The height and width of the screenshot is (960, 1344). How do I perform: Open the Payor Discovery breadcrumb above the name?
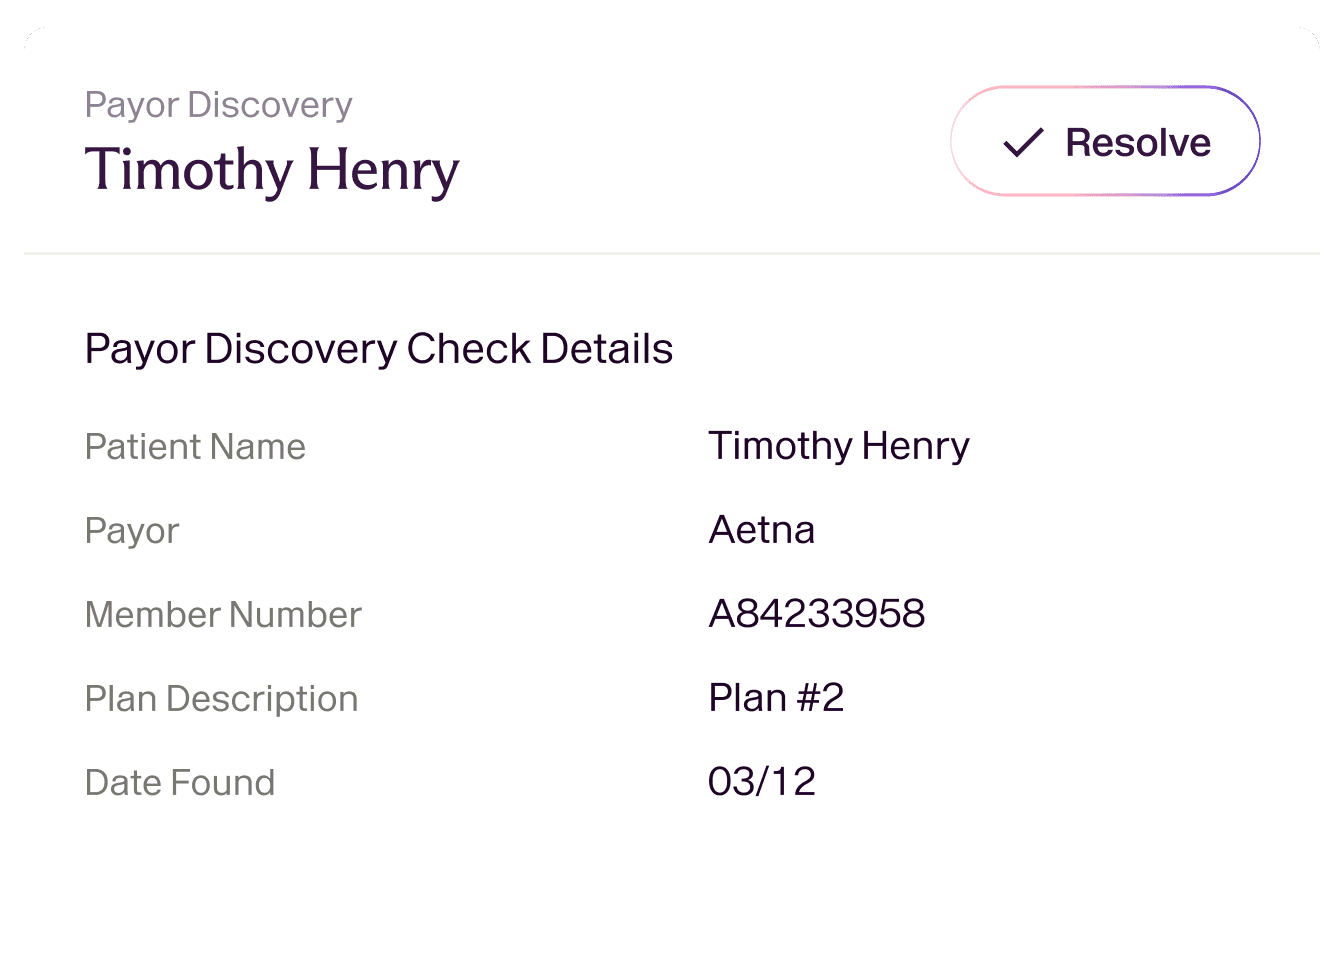click(218, 105)
